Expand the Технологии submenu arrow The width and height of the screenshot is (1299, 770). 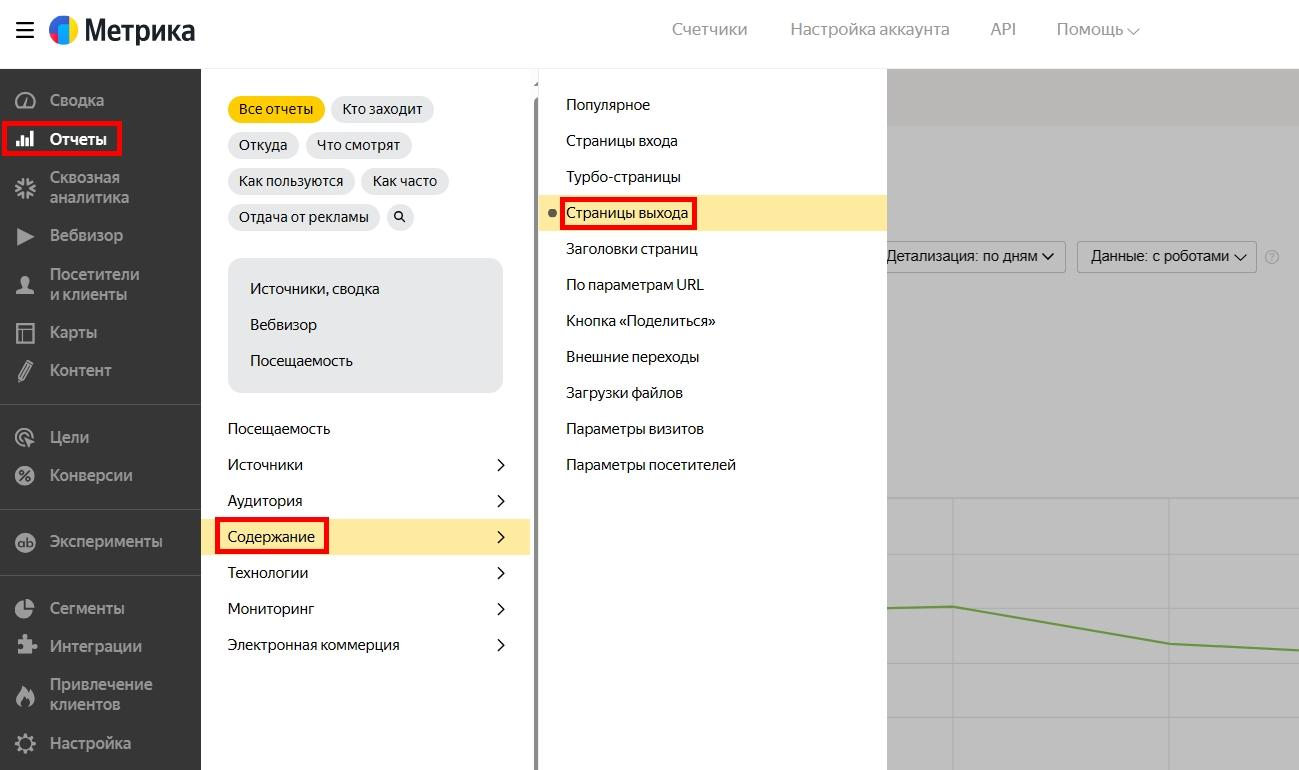click(x=501, y=573)
